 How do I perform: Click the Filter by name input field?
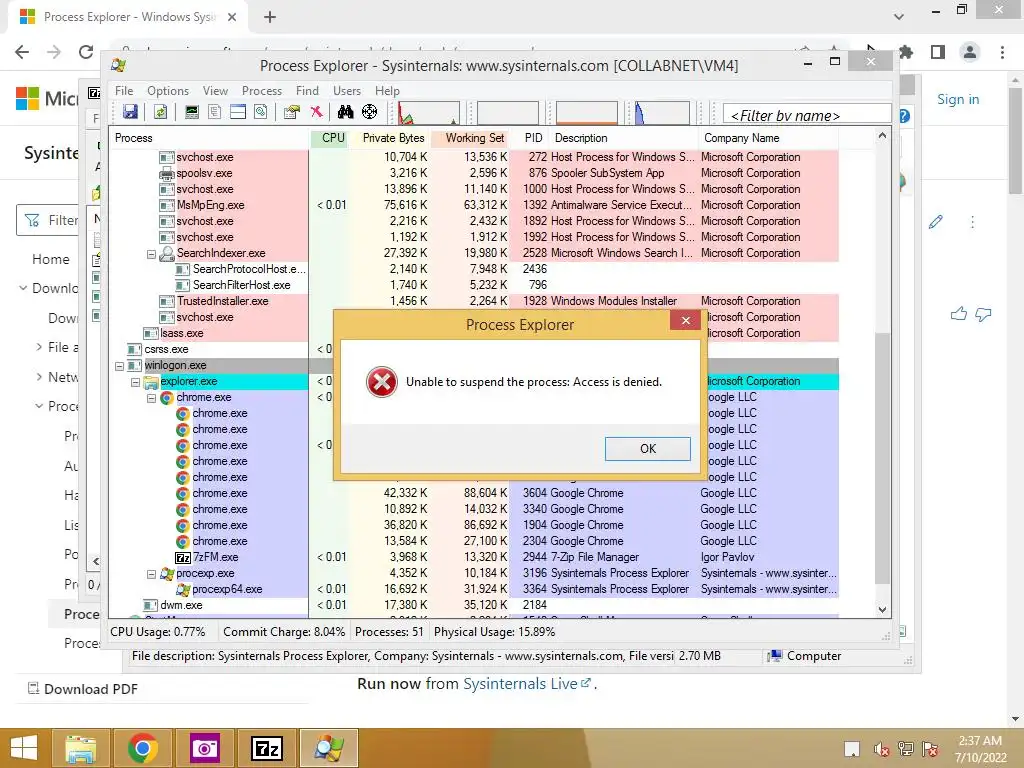pyautogui.click(x=807, y=116)
